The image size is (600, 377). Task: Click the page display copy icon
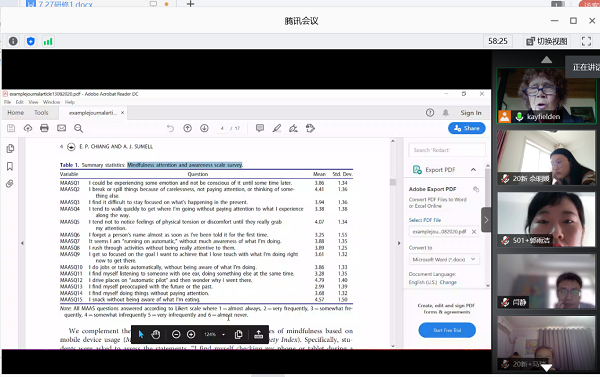238,335
